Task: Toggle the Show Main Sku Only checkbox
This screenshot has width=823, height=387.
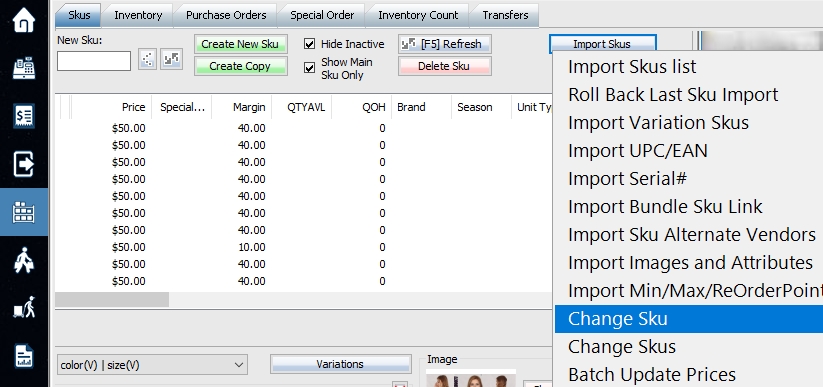Action: (x=309, y=68)
